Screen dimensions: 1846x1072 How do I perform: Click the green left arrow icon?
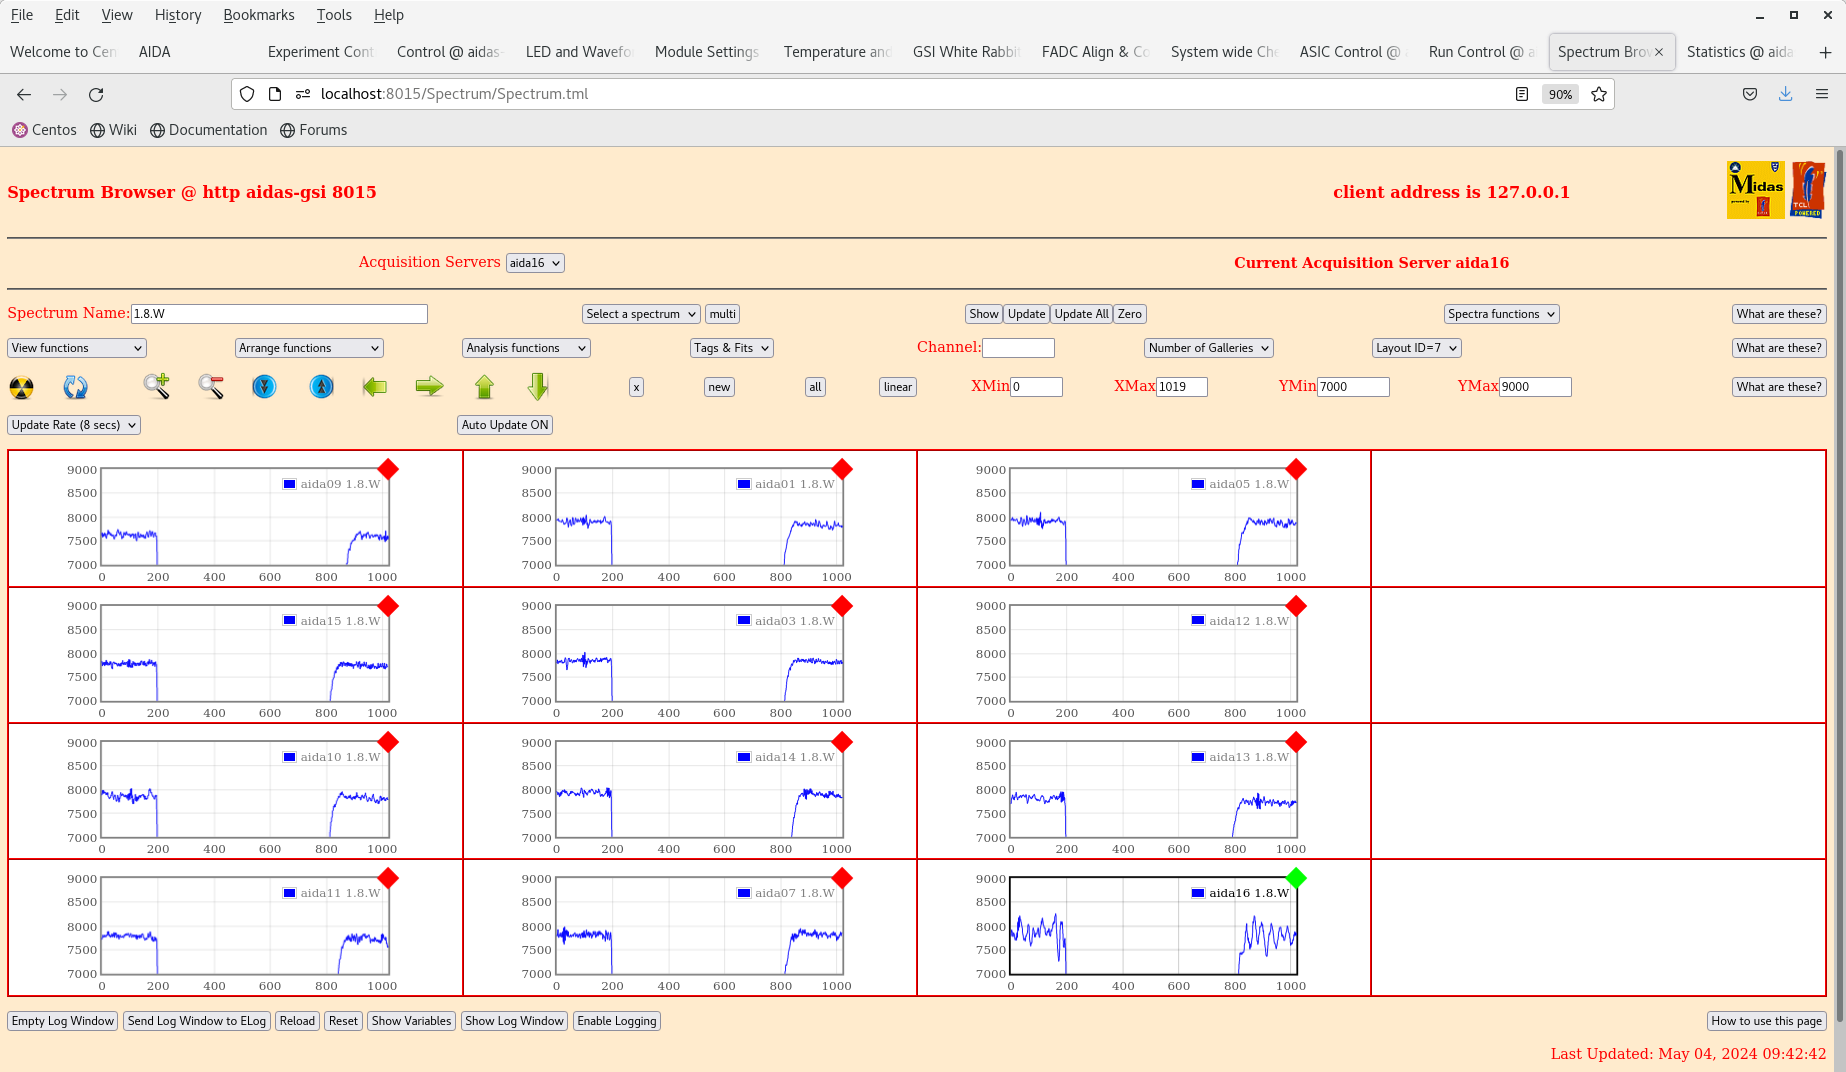point(375,386)
